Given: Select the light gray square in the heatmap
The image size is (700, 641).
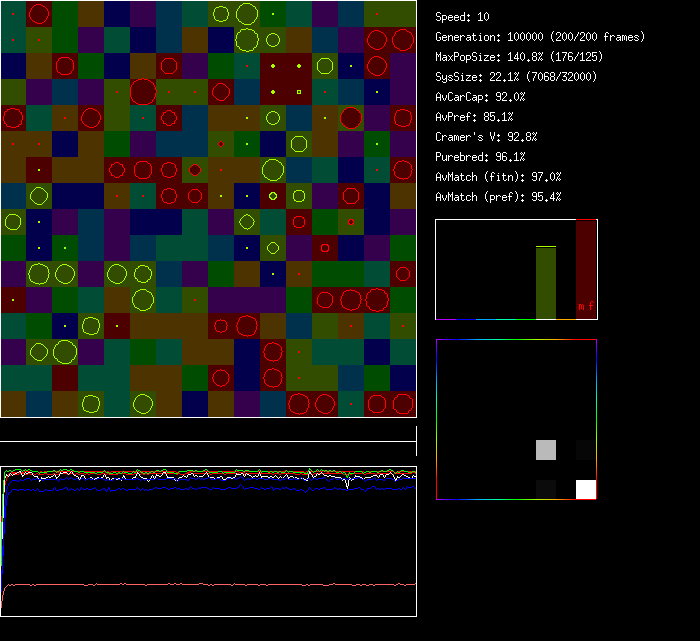Looking at the screenshot, I should pyautogui.click(x=546, y=449).
